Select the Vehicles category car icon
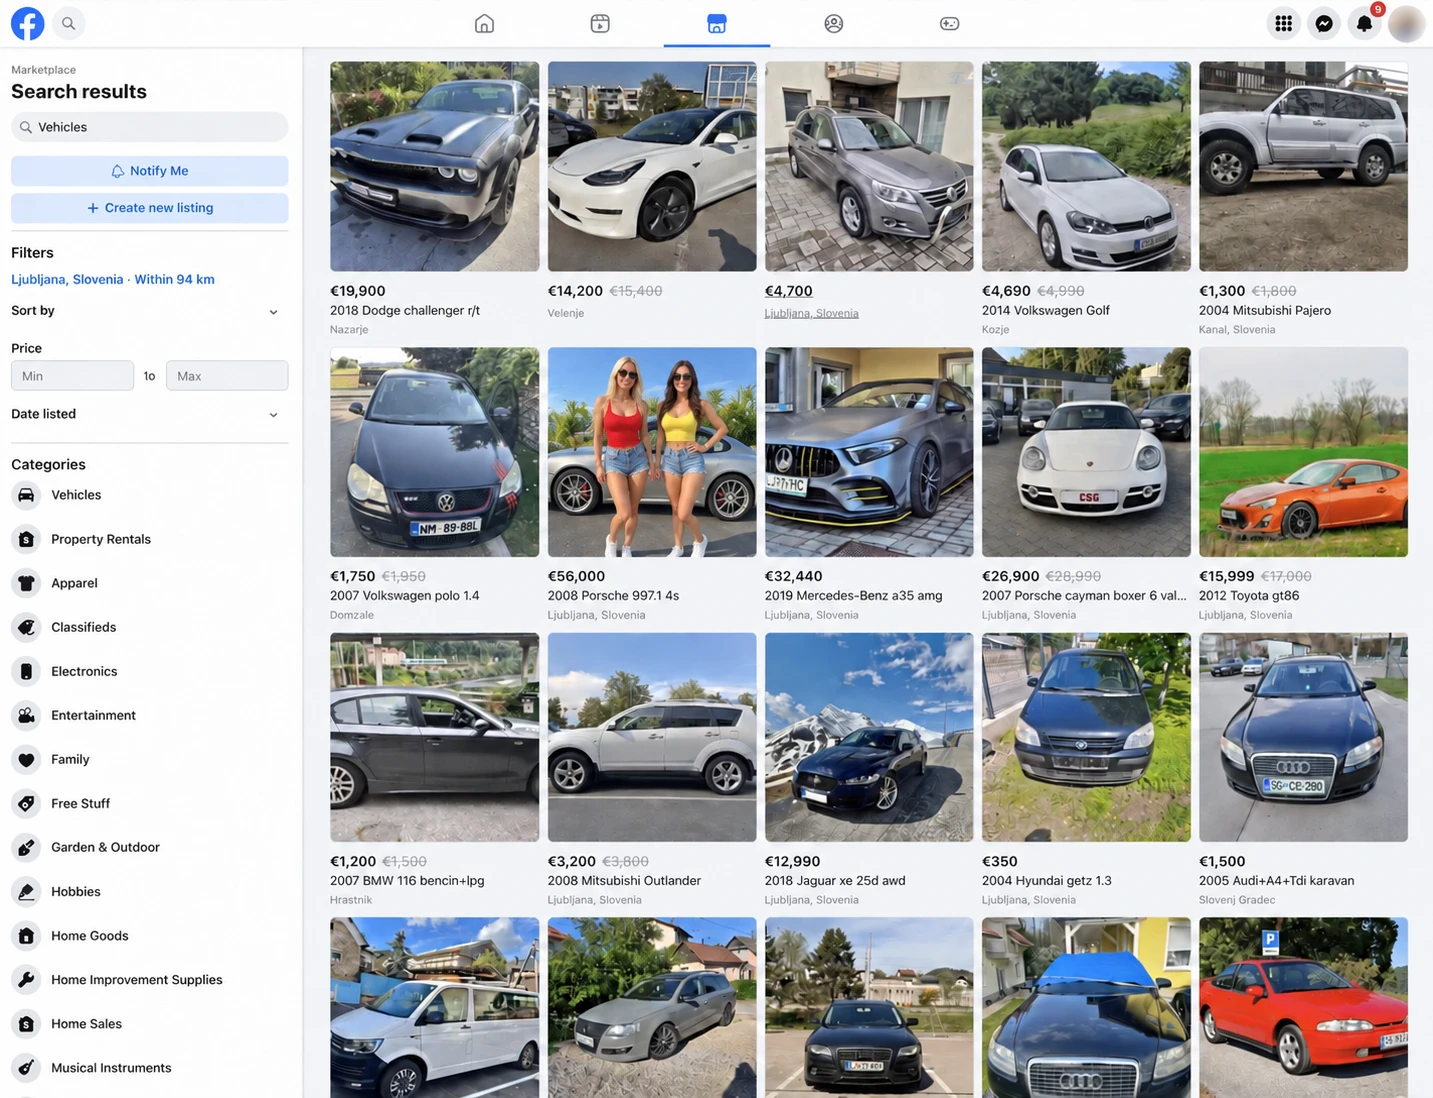The image size is (1433, 1098). pyautogui.click(x=27, y=495)
